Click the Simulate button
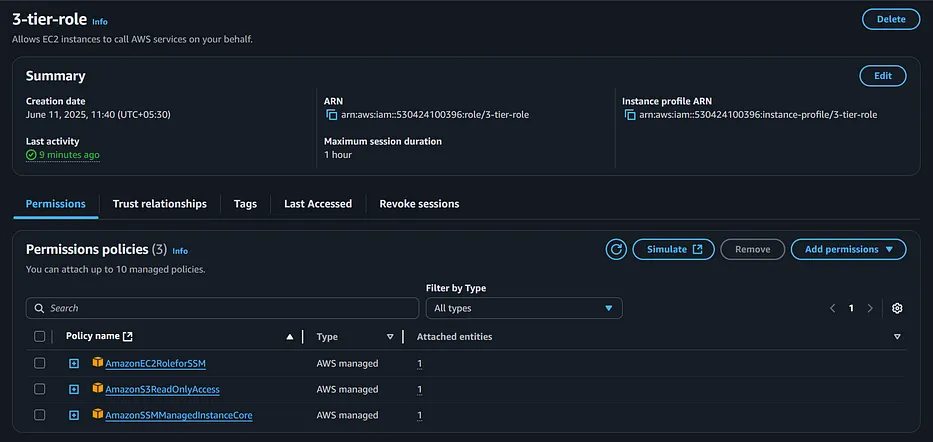The width and height of the screenshot is (933, 442). [x=674, y=249]
